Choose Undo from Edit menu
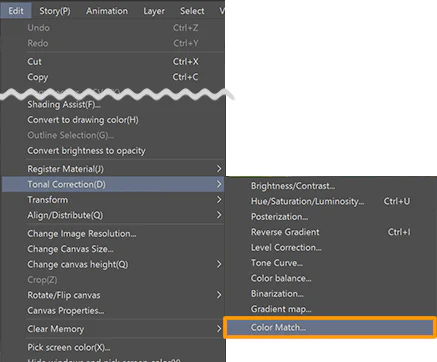 [x=113, y=28]
